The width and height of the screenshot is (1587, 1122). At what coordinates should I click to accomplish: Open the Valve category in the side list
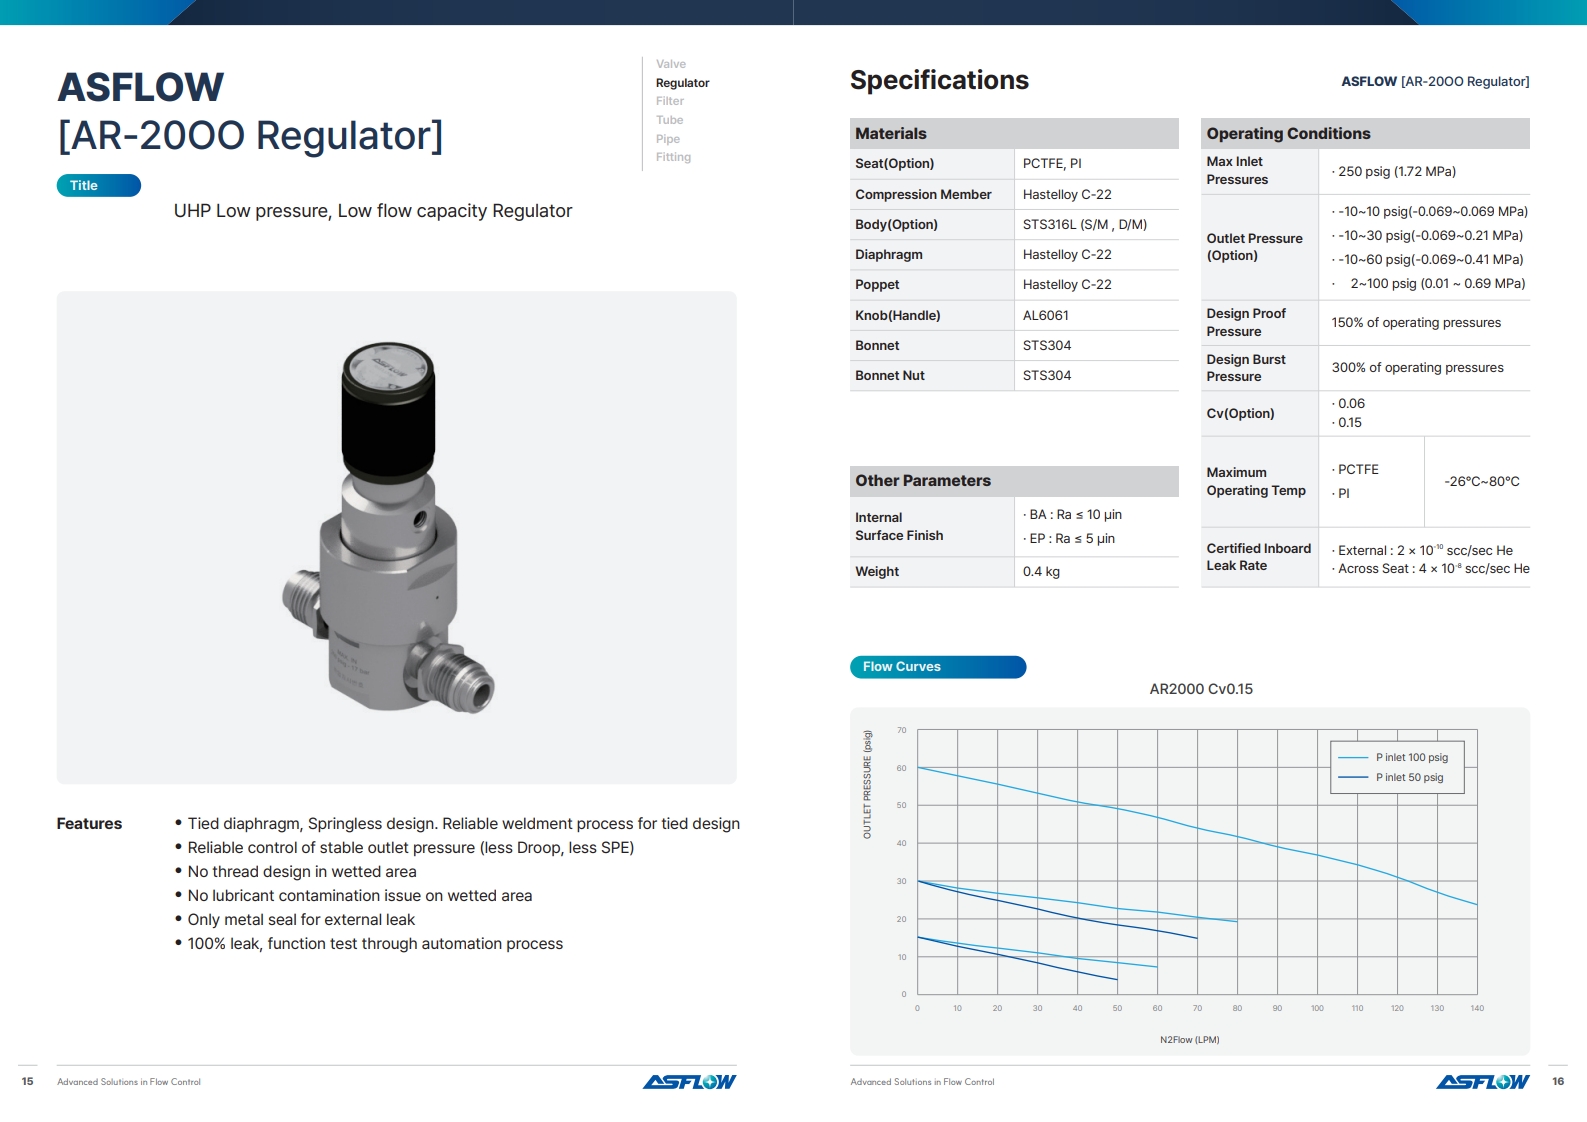coord(670,64)
